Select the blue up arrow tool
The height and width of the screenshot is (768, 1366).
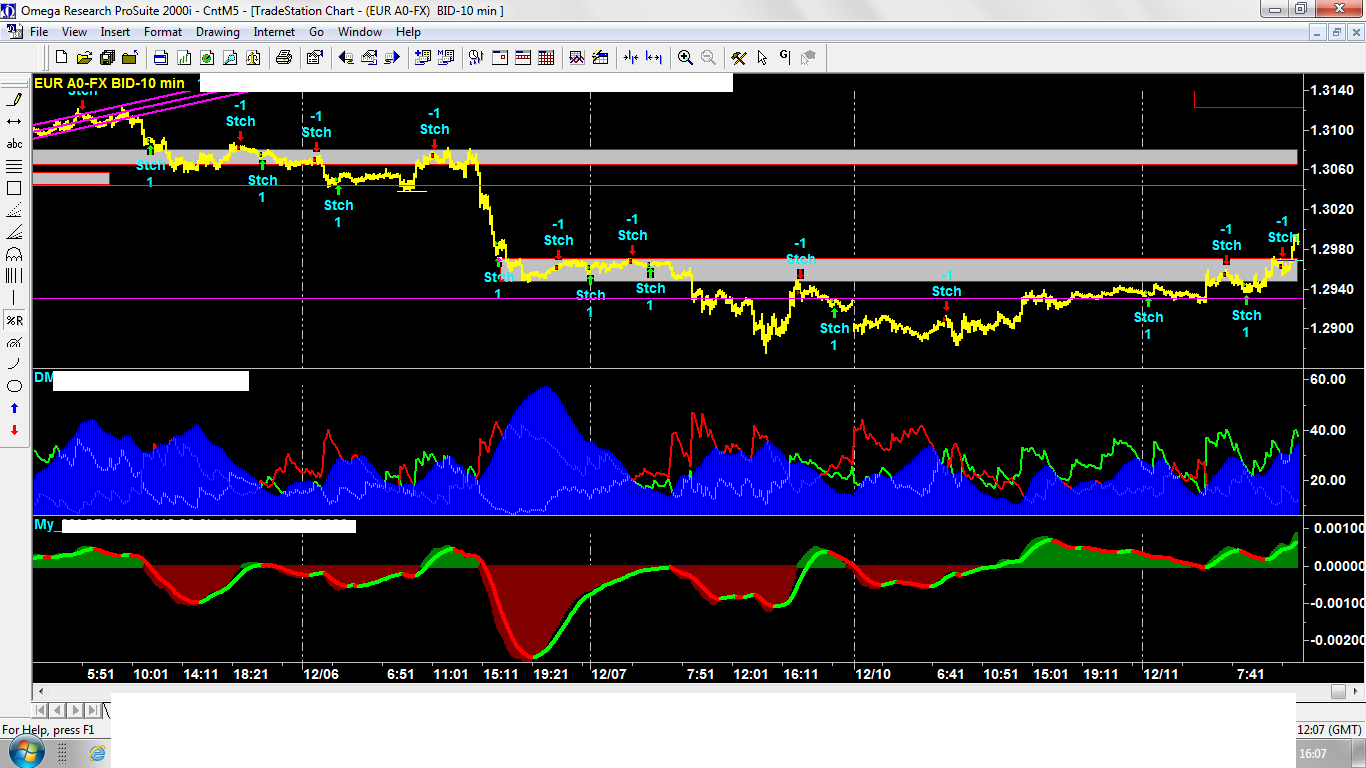(x=14, y=408)
